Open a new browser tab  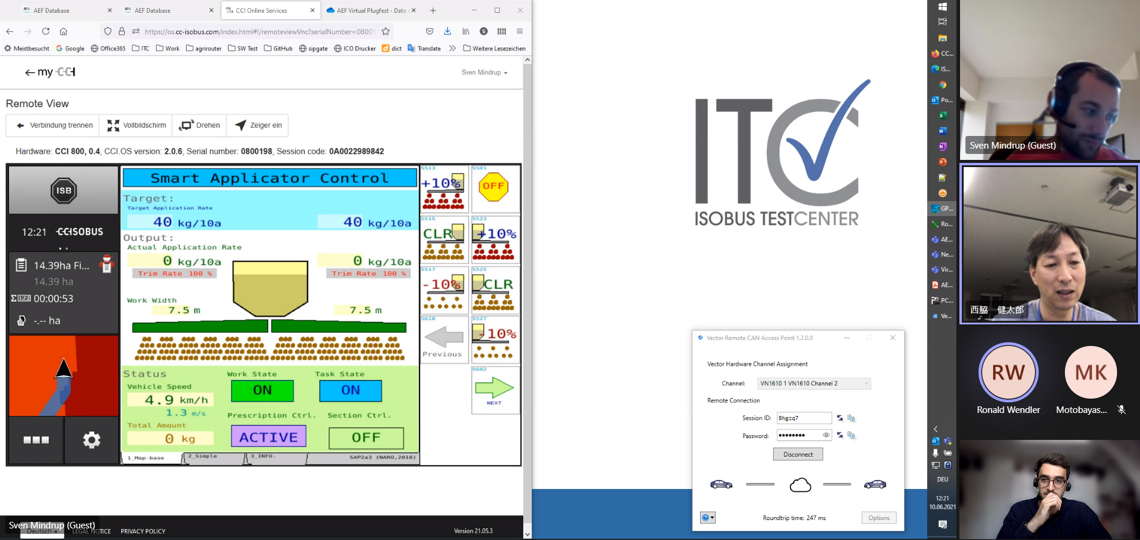[433, 10]
